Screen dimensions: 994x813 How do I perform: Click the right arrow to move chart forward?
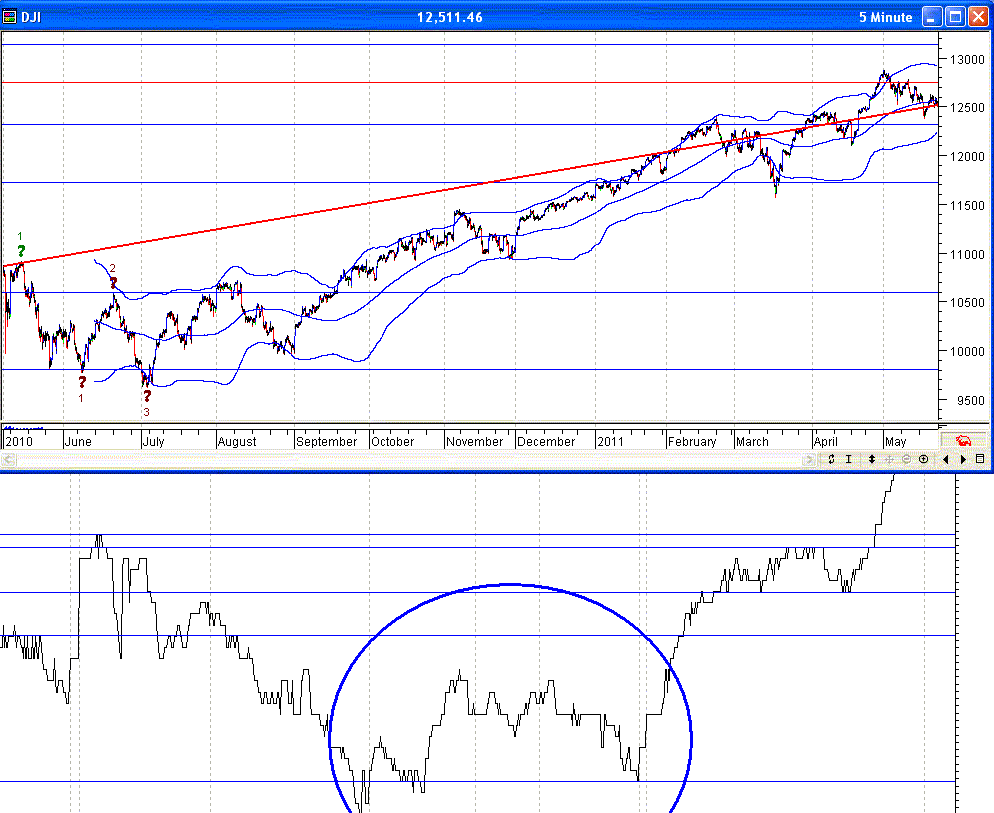[963, 459]
